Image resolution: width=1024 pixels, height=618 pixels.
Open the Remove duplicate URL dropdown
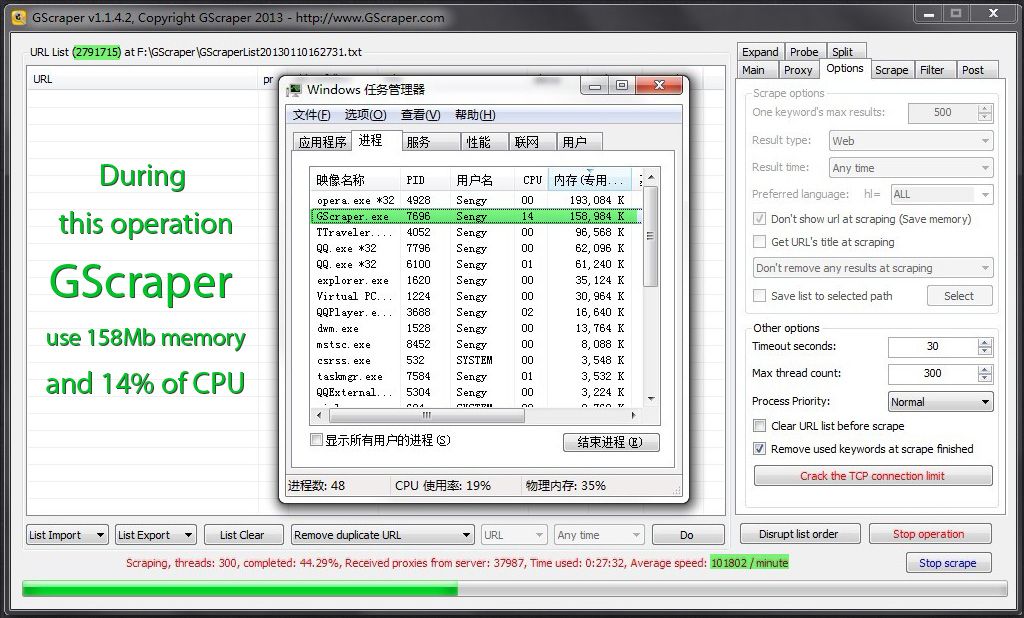click(x=383, y=535)
